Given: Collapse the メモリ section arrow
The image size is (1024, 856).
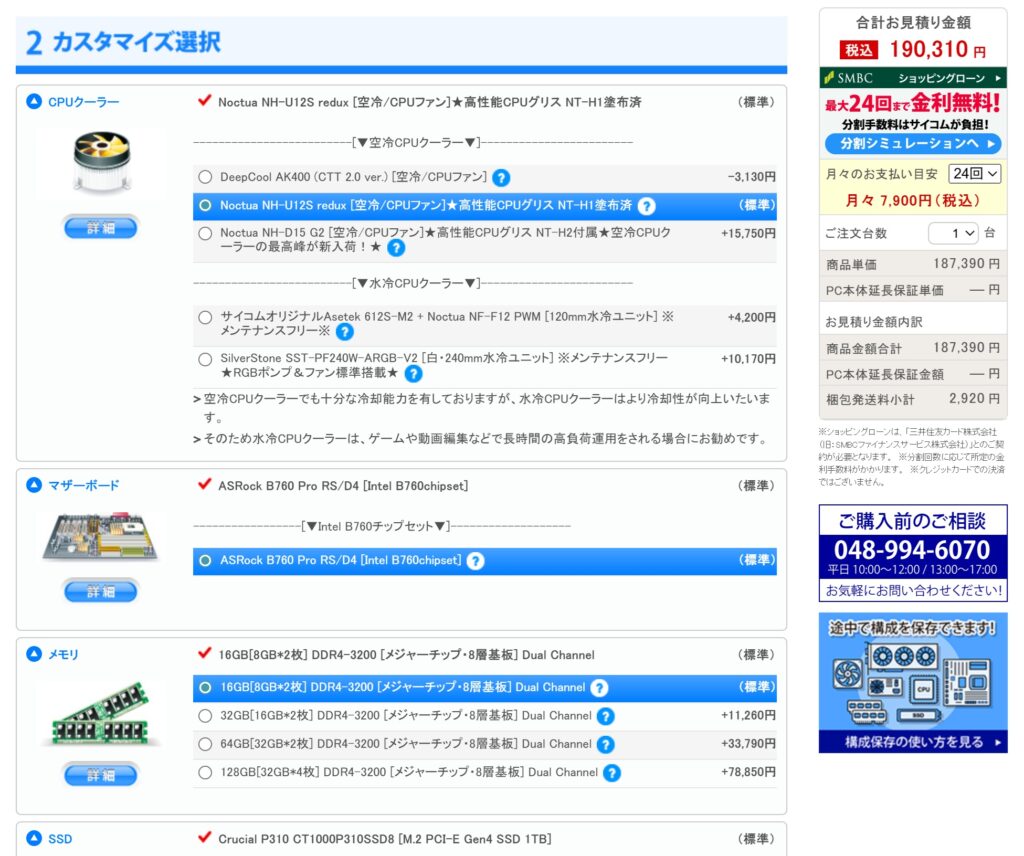Looking at the screenshot, I should point(34,655).
